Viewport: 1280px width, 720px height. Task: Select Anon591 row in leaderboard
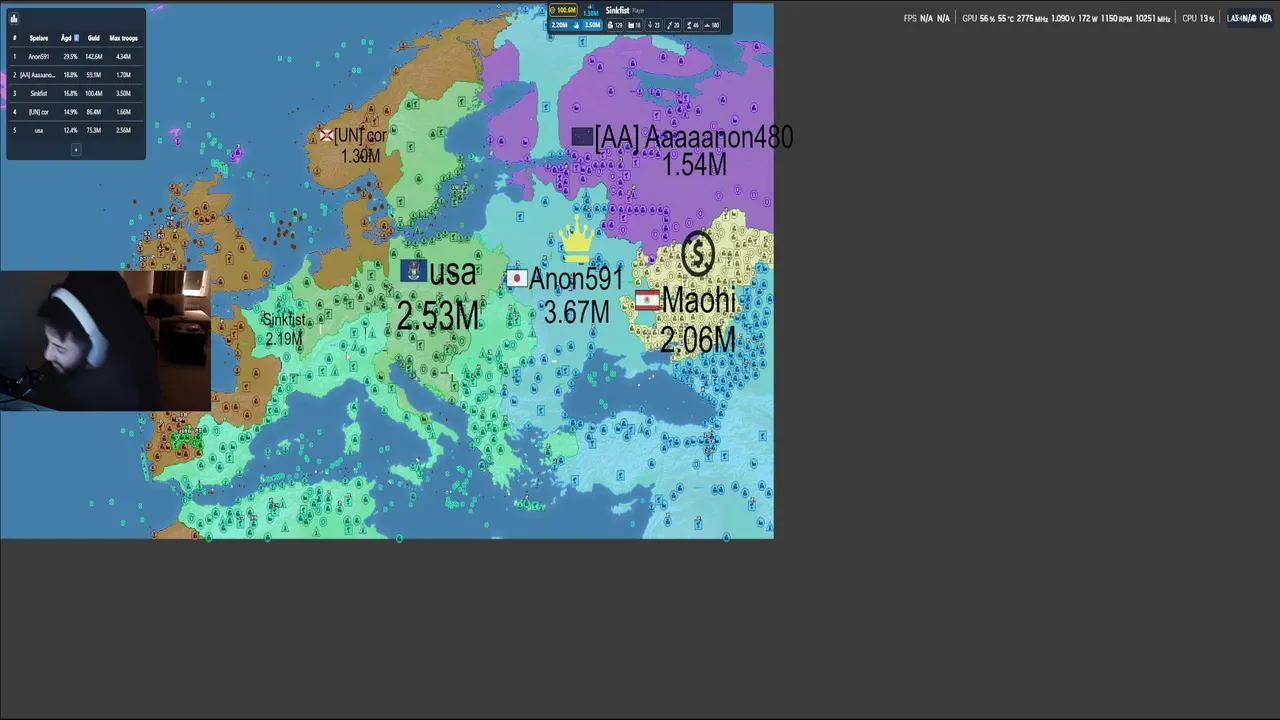tap(76, 56)
